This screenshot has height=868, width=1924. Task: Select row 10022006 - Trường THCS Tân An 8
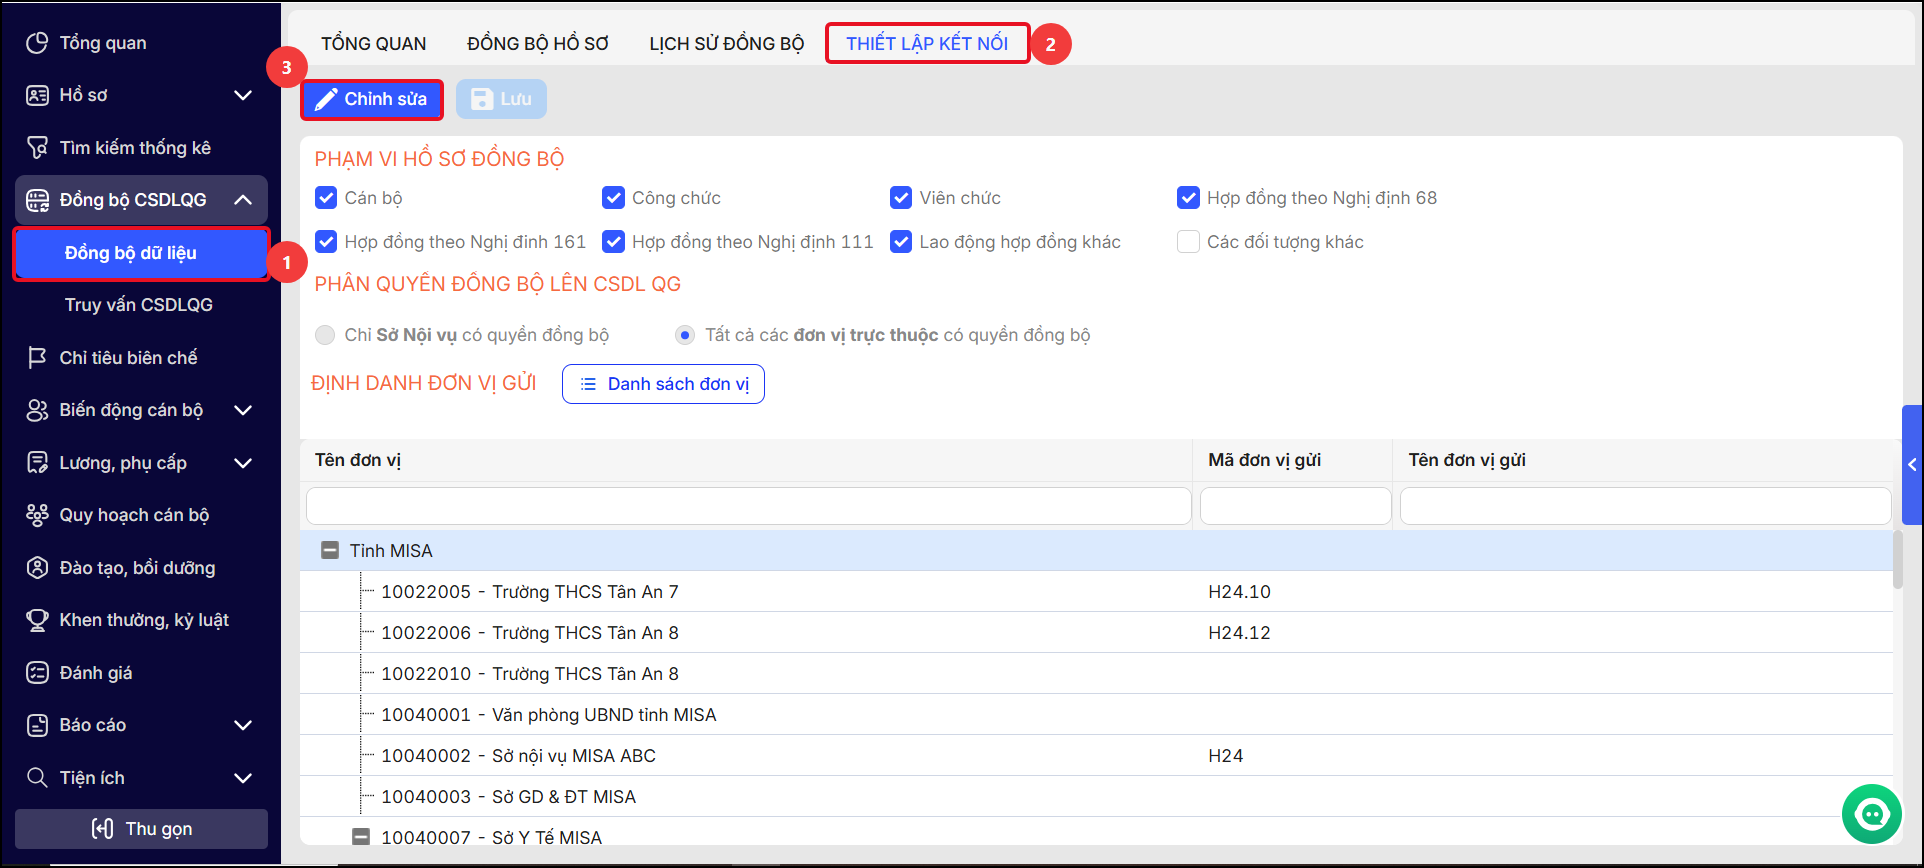click(1096, 633)
